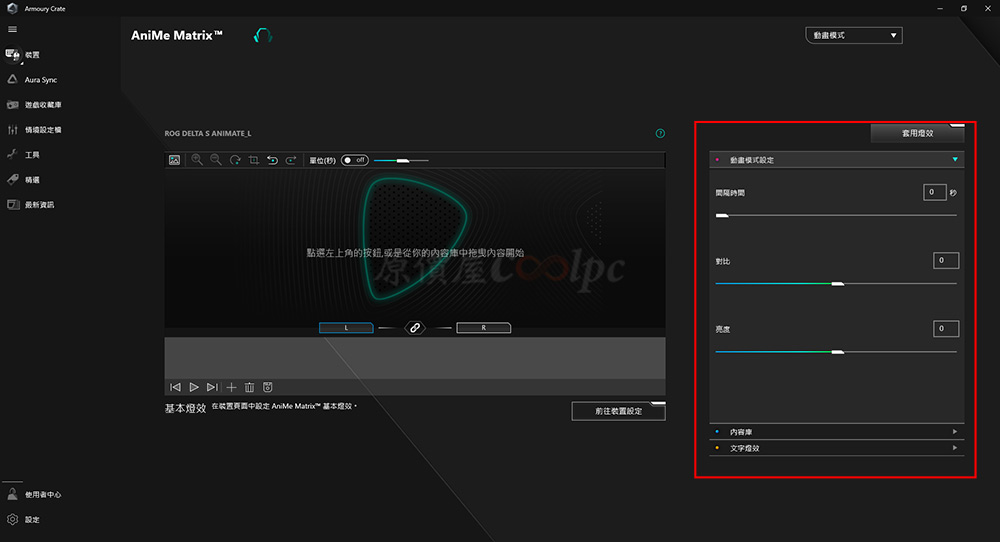This screenshot has width=1000, height=542.
Task: Click the undo arrow icon
Action: [272, 160]
